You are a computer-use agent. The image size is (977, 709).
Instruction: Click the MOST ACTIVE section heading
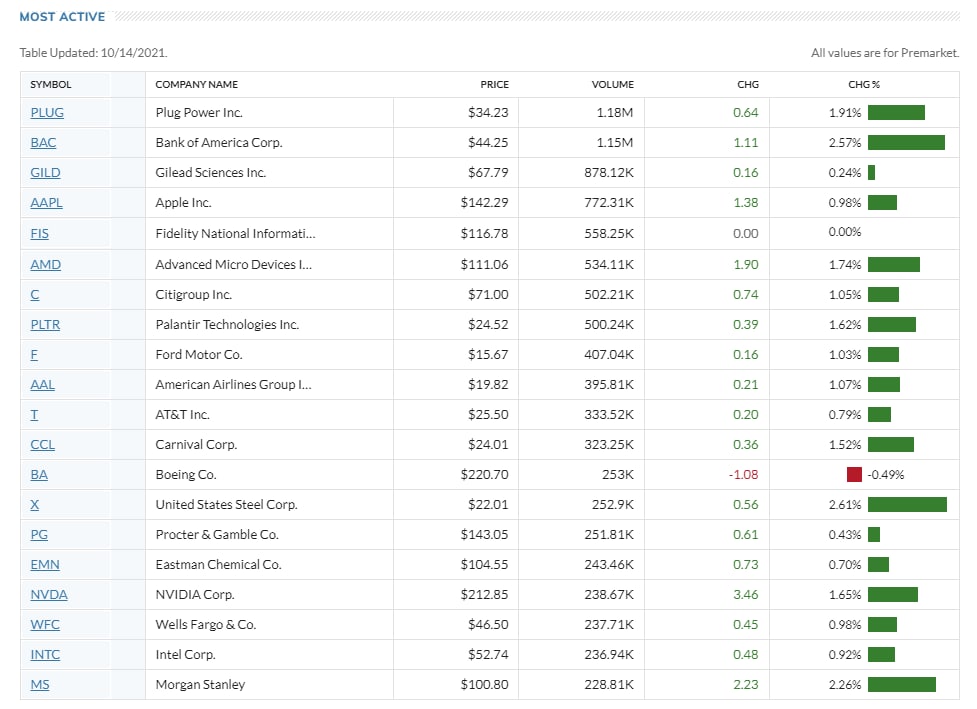tap(62, 17)
